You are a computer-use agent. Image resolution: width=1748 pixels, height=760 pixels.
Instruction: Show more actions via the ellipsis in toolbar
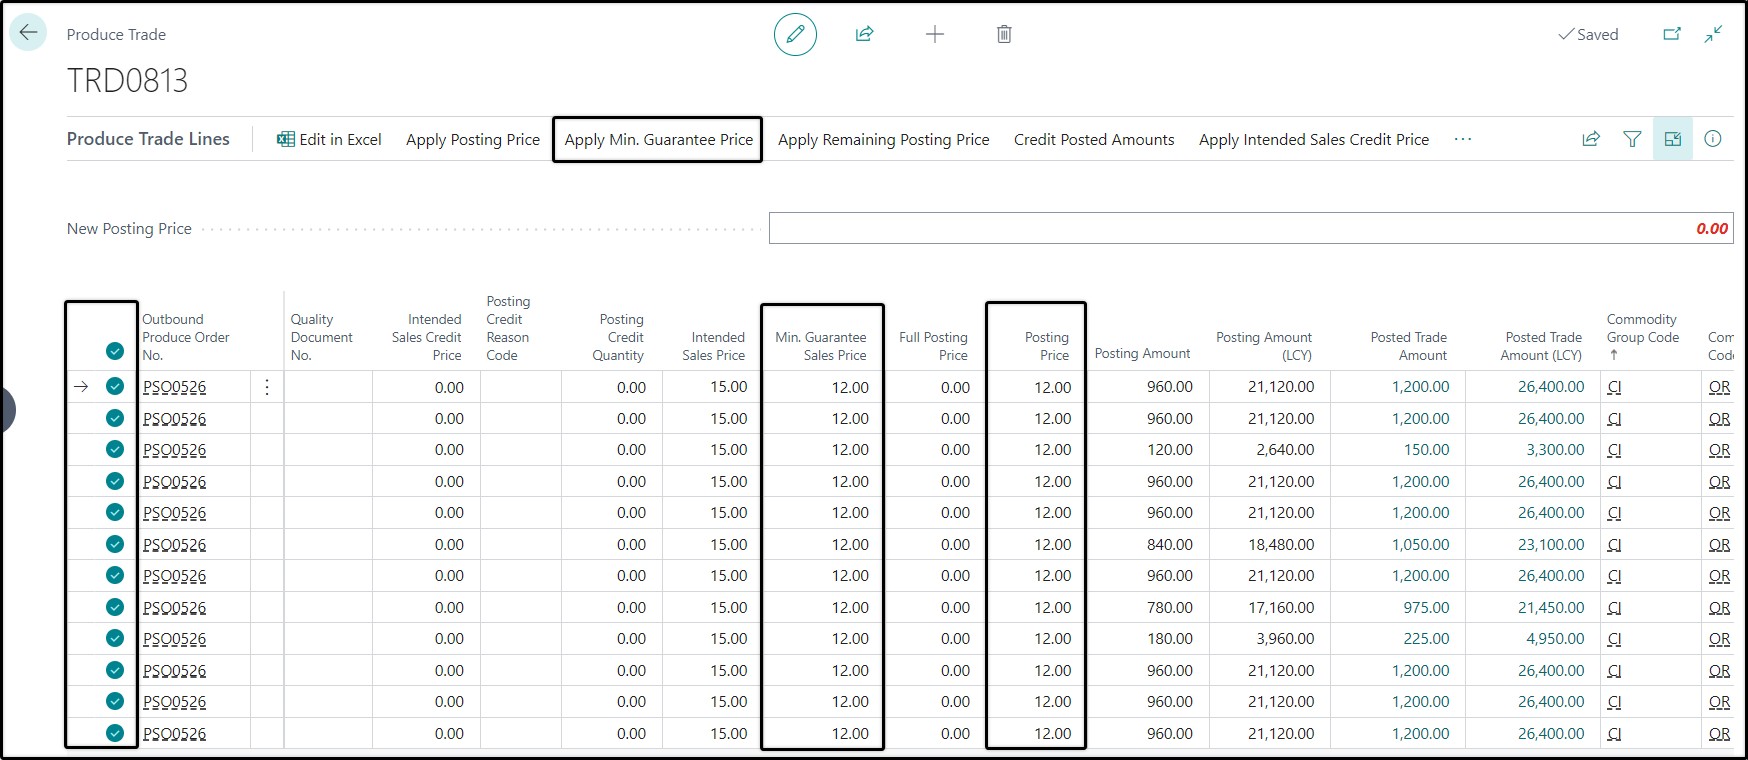click(1463, 139)
